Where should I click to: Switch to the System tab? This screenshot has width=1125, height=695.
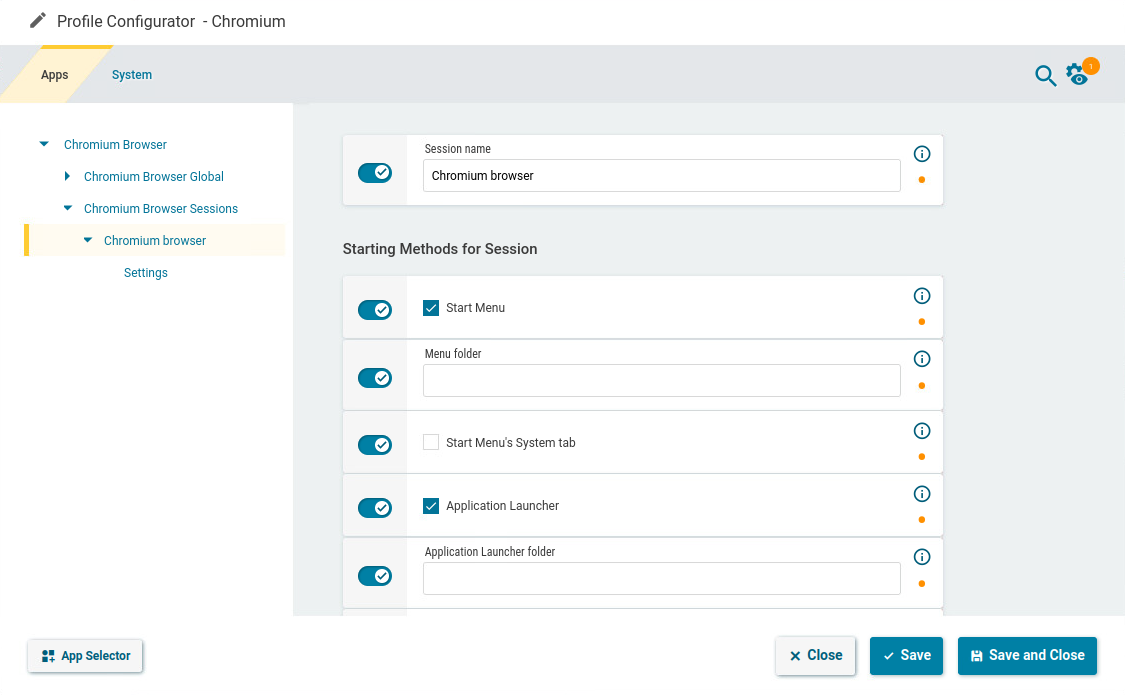pyautogui.click(x=132, y=75)
